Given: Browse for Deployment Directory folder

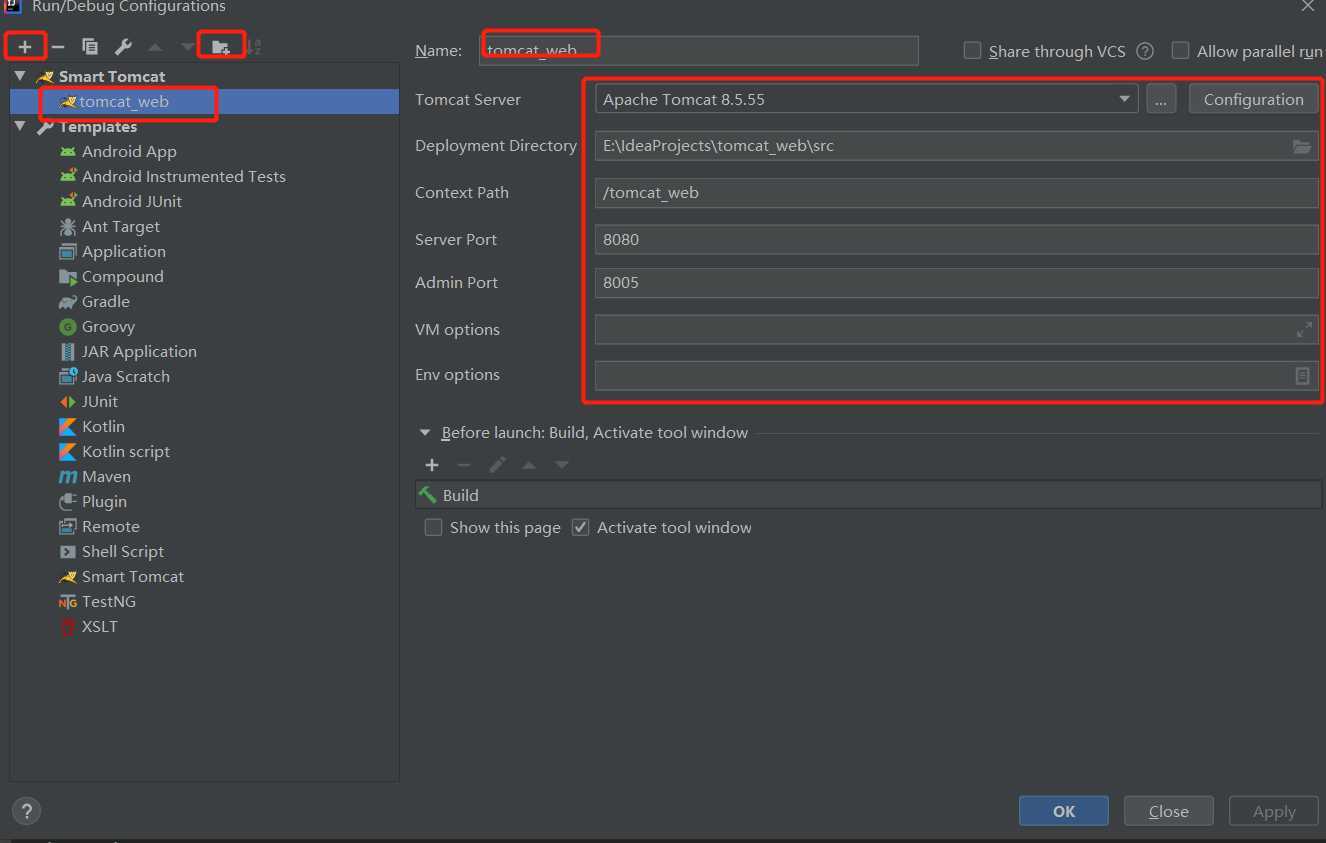Looking at the screenshot, I should coord(1301,146).
